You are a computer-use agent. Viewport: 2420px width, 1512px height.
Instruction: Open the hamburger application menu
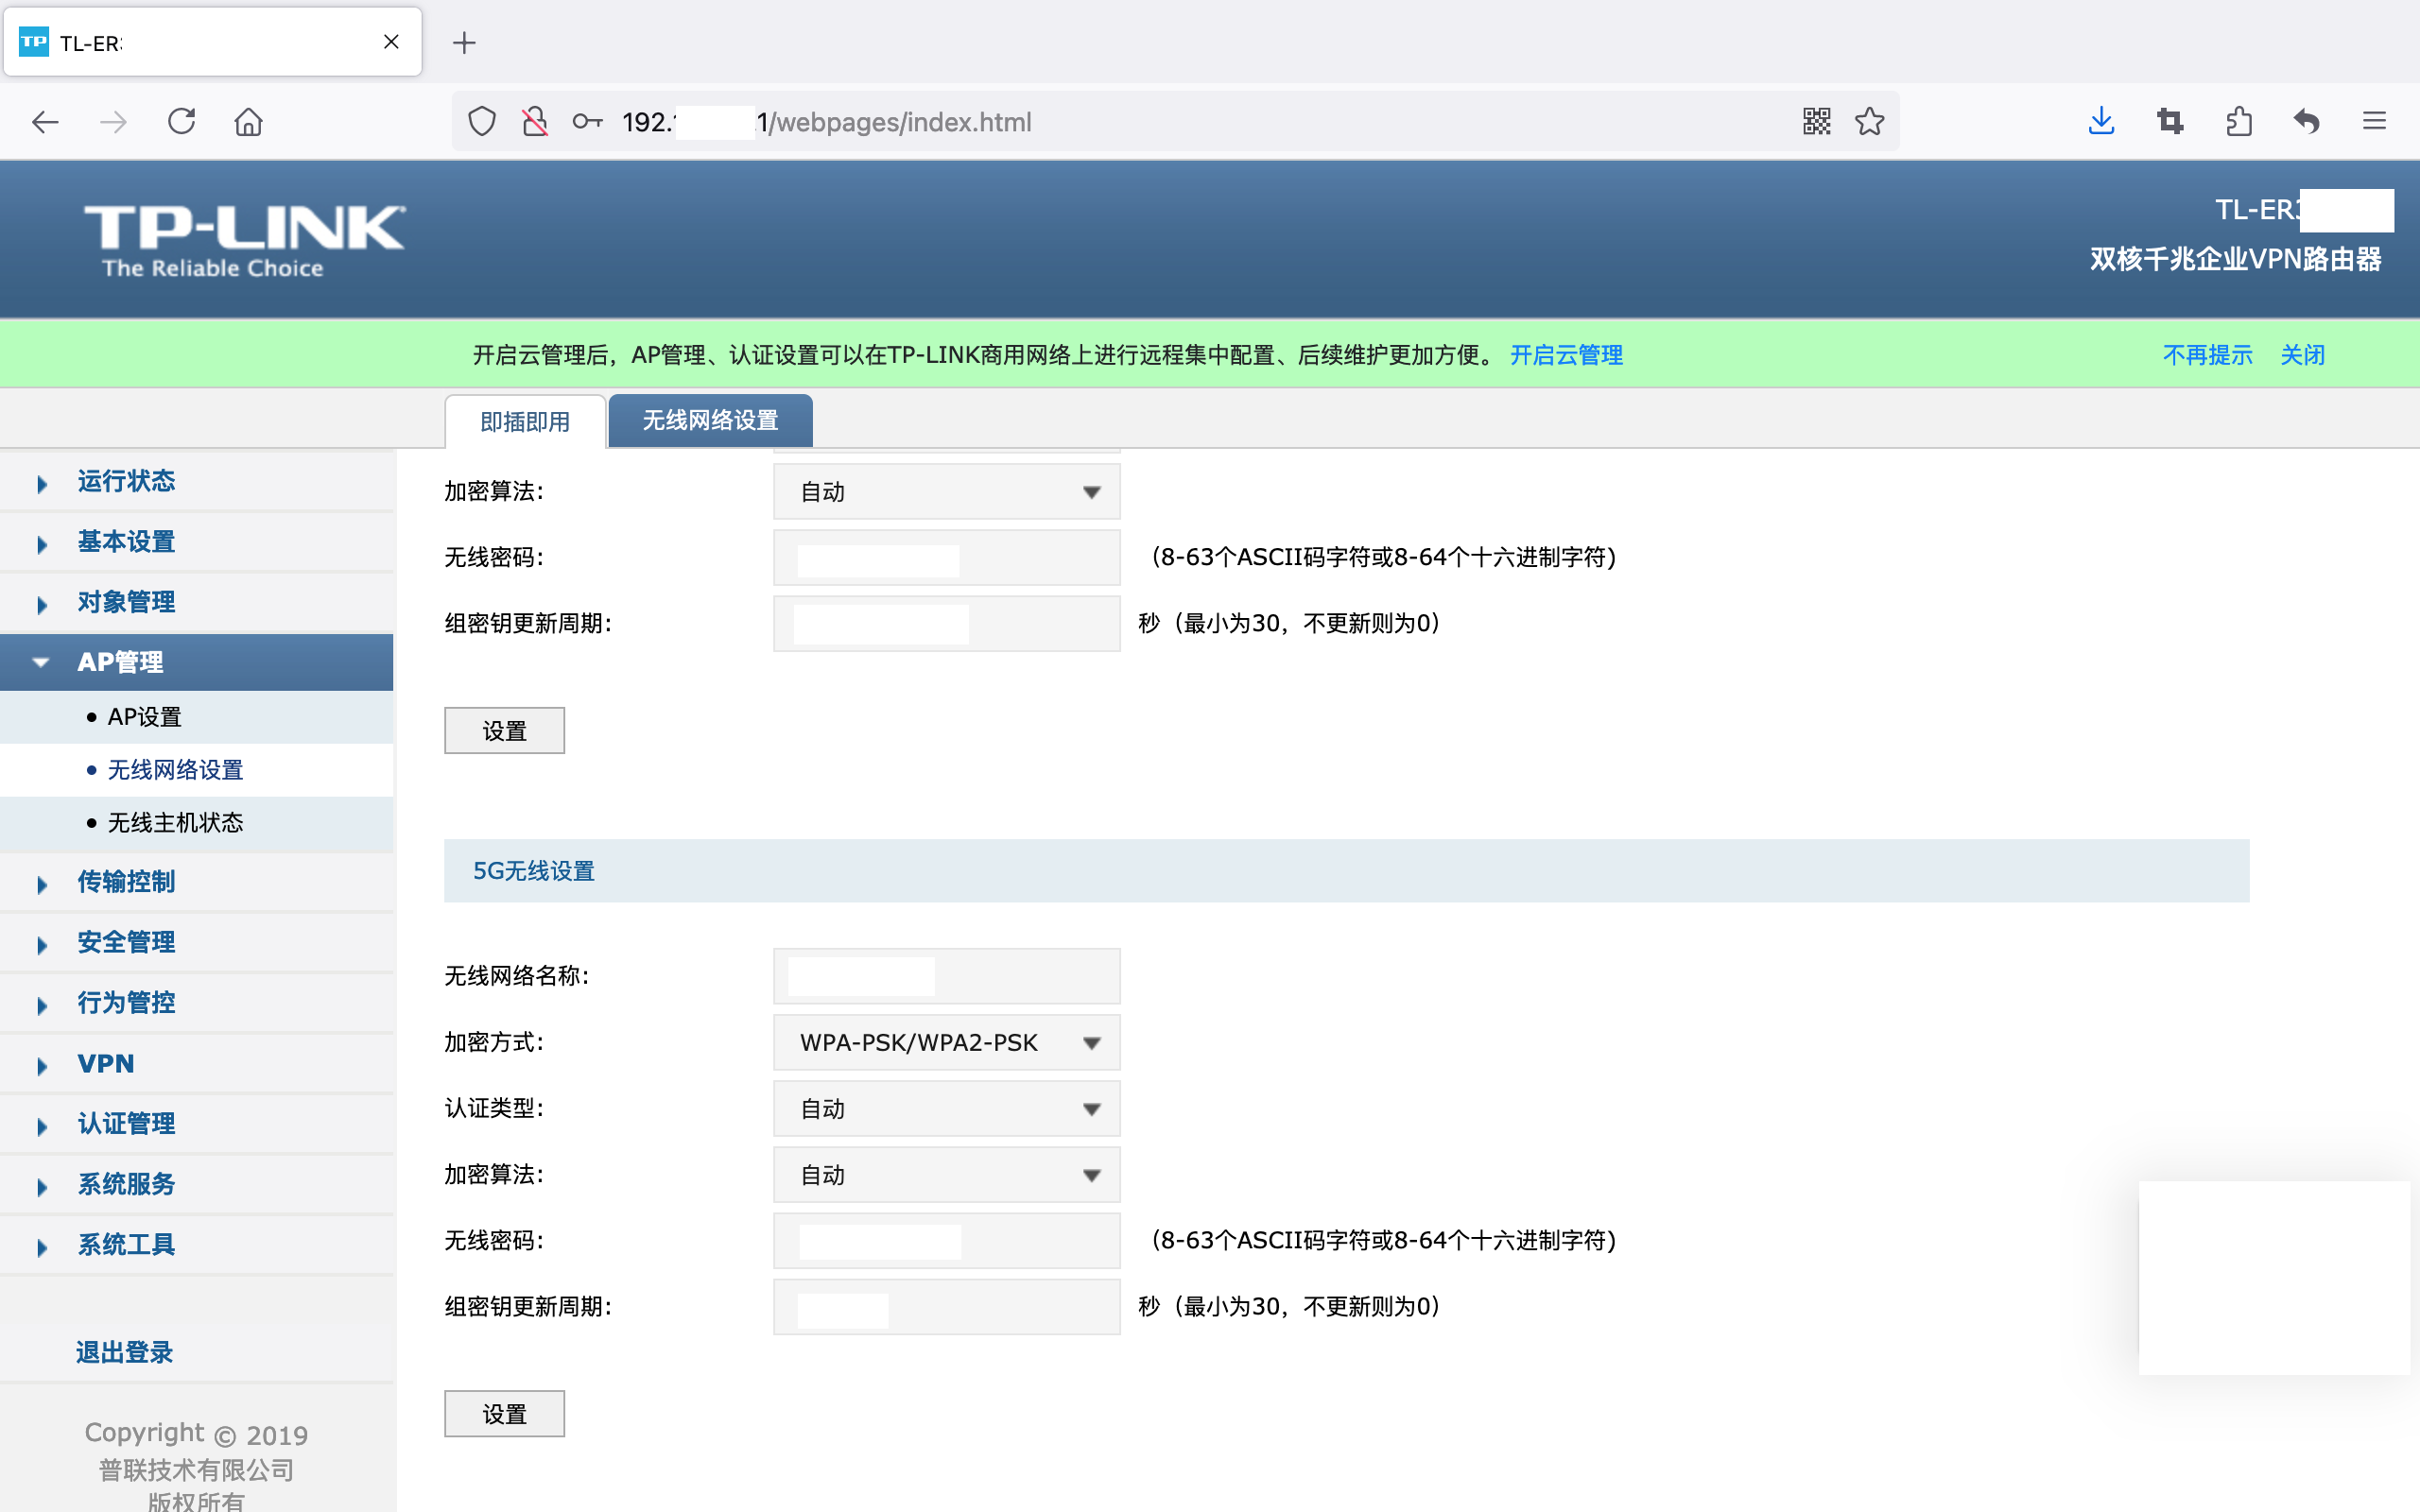2374,122
